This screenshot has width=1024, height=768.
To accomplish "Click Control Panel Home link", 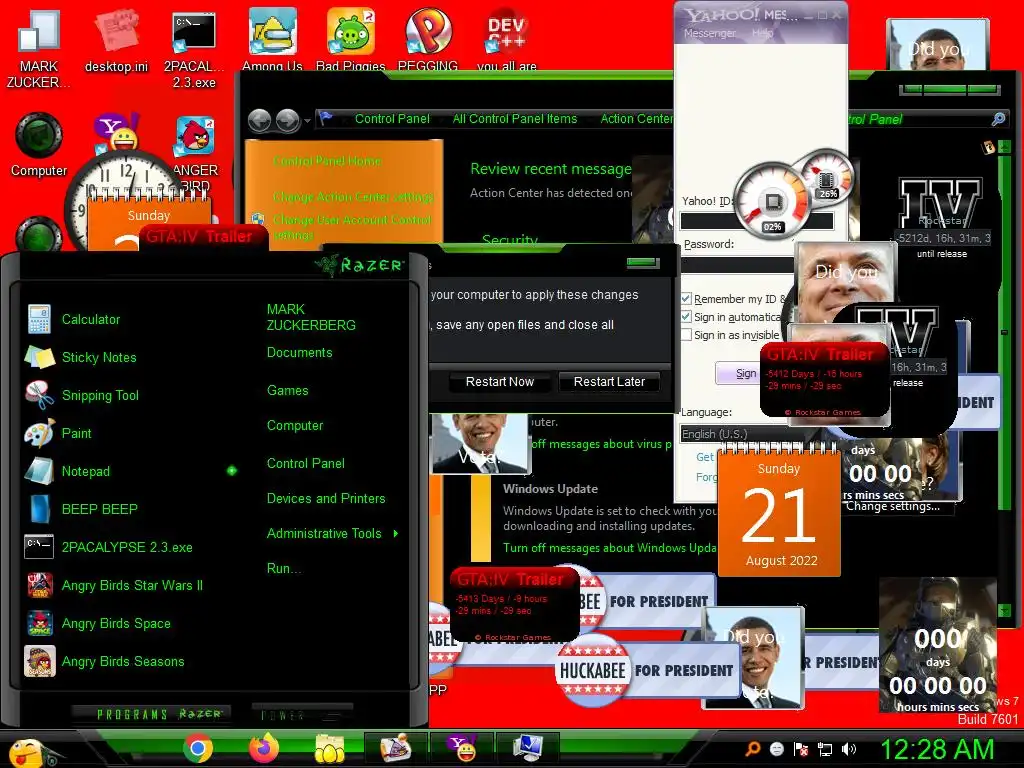I will [x=327, y=161].
